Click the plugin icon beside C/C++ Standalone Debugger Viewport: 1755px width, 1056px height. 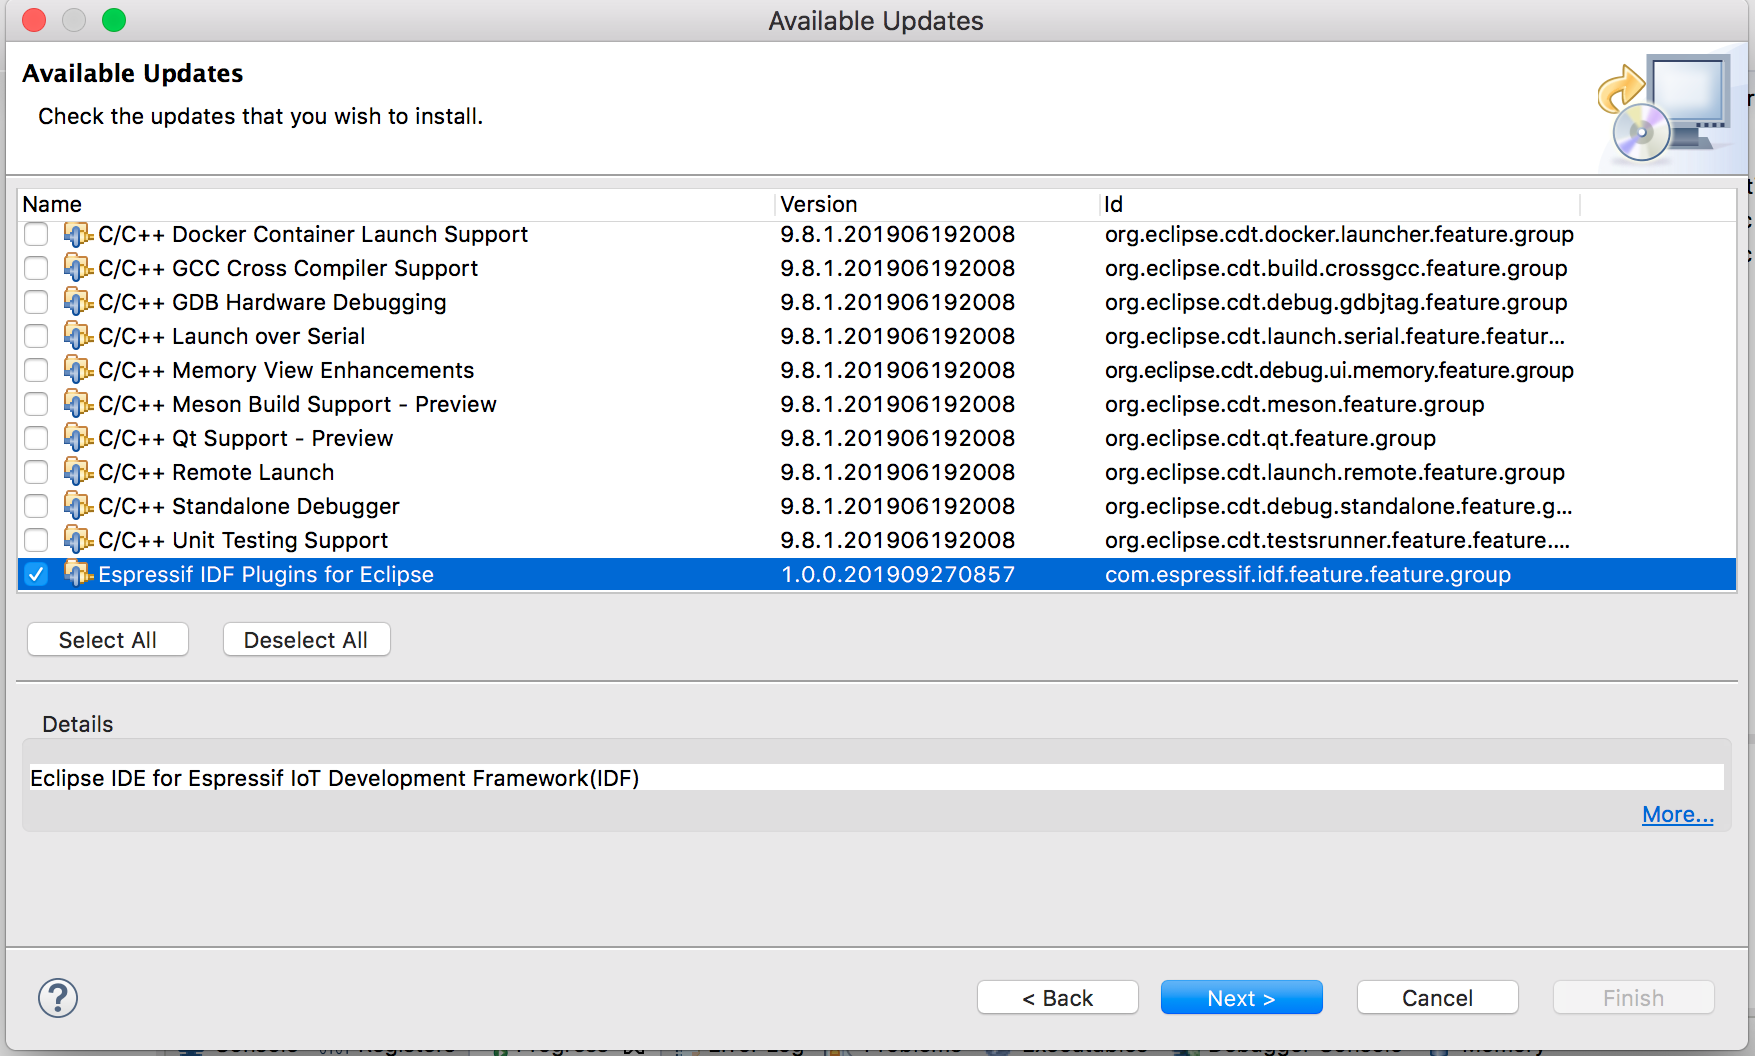click(x=77, y=506)
